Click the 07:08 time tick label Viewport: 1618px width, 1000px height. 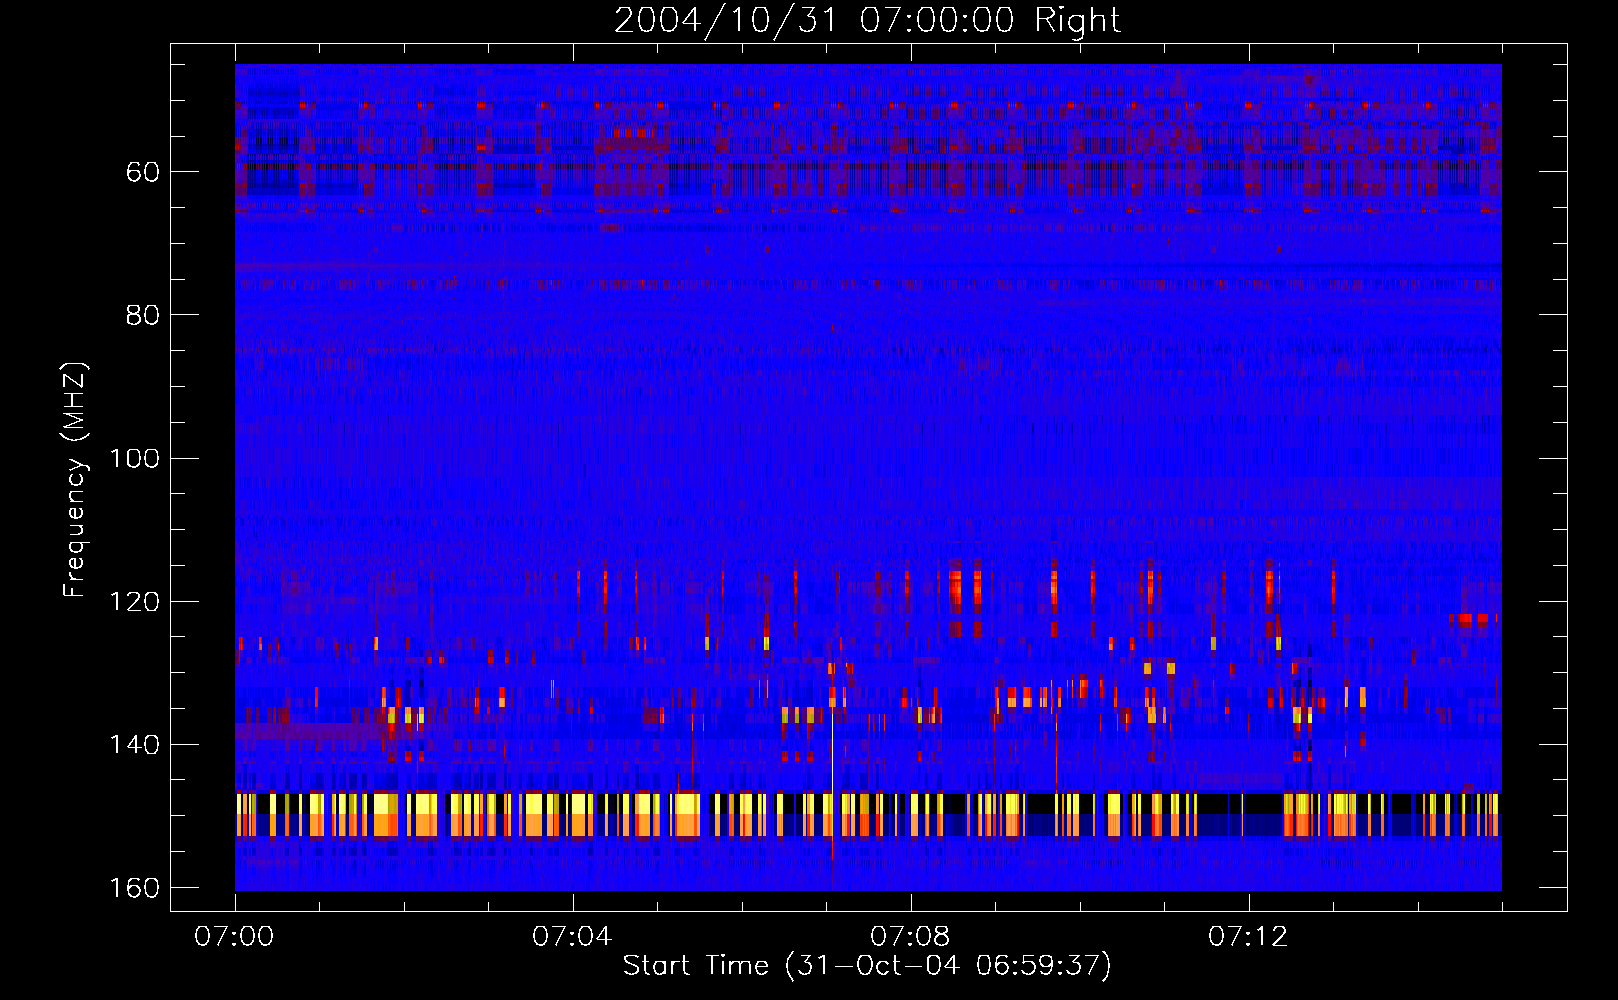point(910,937)
